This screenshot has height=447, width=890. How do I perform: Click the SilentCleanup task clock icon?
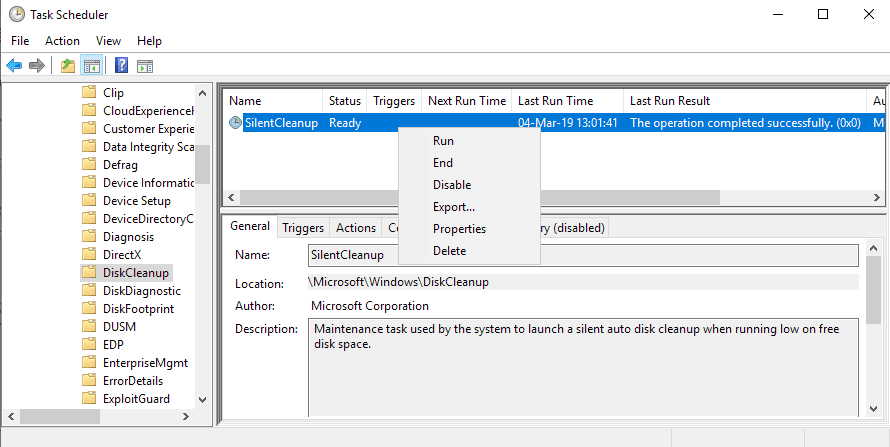coord(235,123)
